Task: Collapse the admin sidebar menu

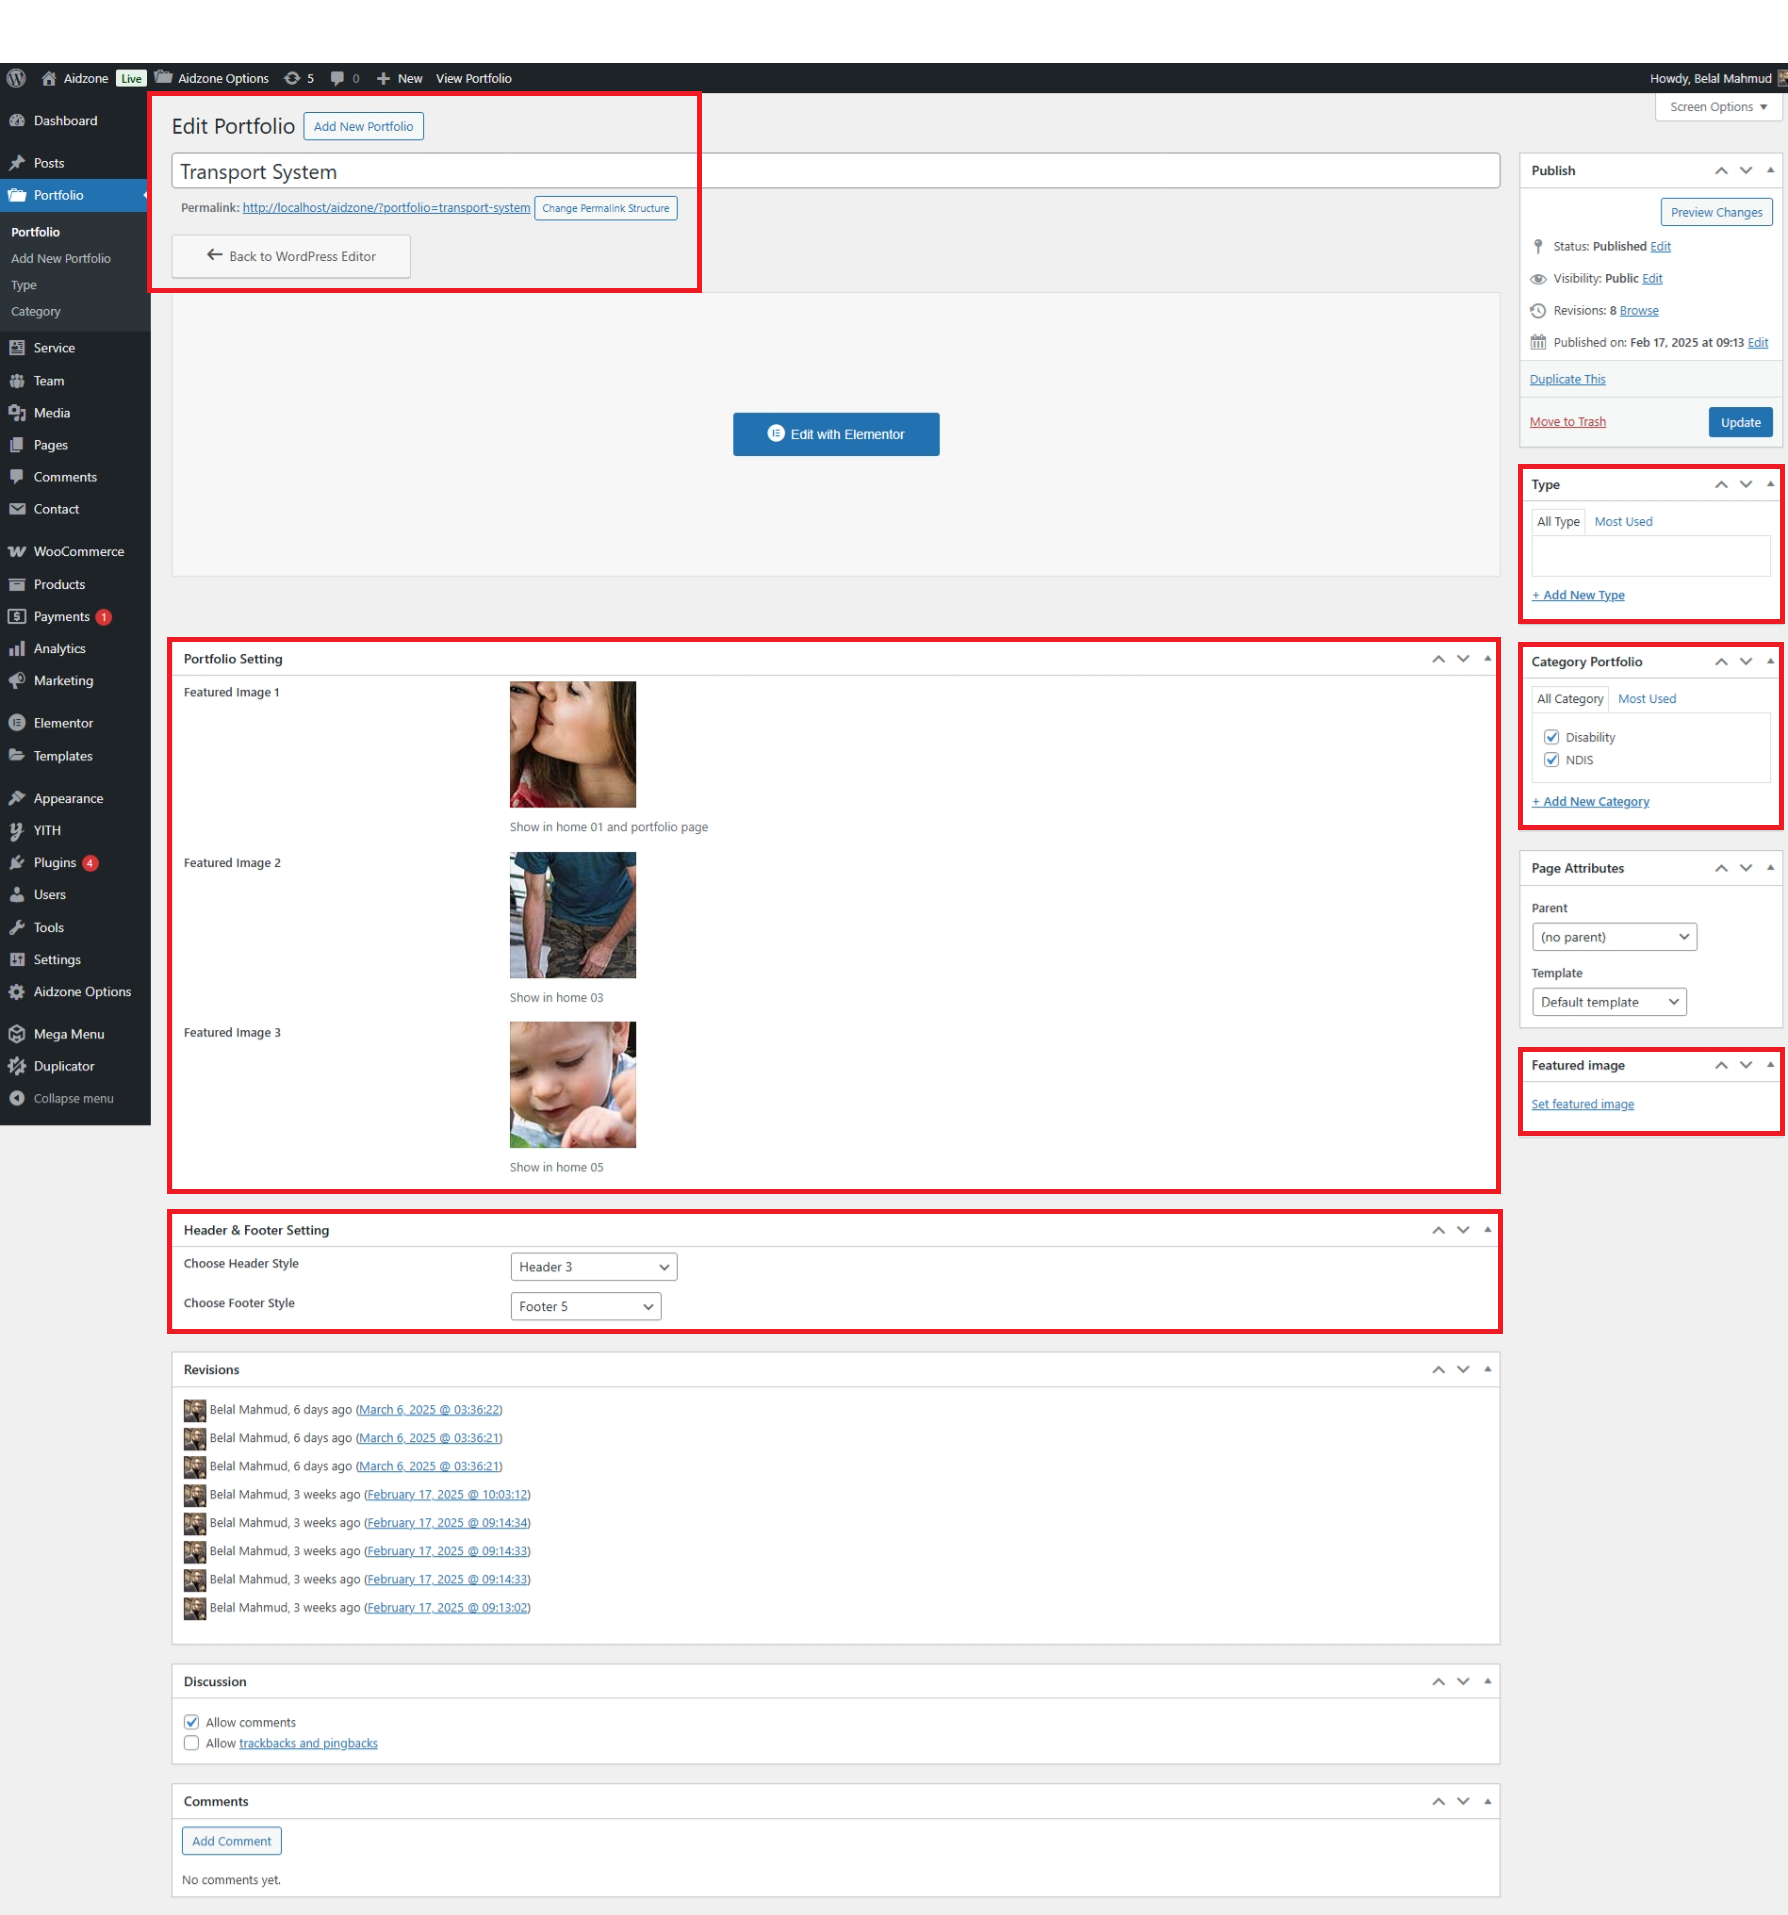Action: [x=72, y=1098]
